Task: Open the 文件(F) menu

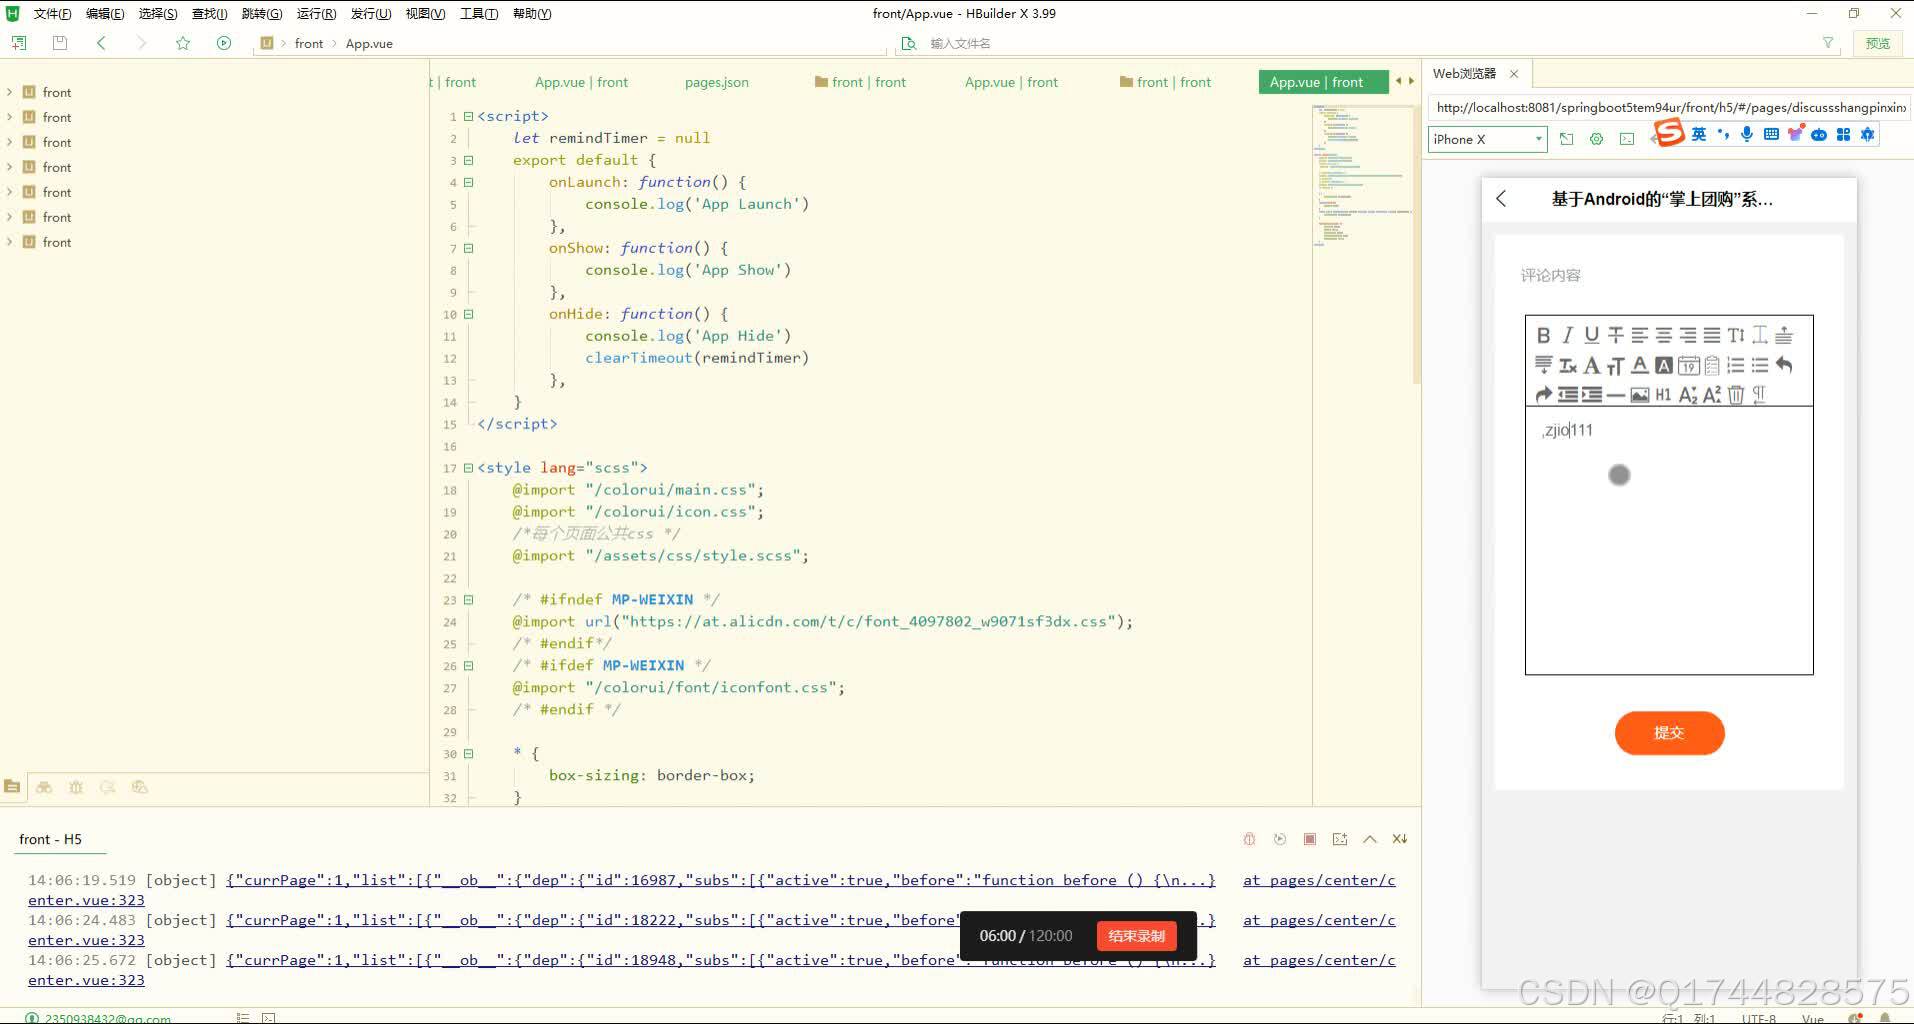Action: pyautogui.click(x=52, y=13)
